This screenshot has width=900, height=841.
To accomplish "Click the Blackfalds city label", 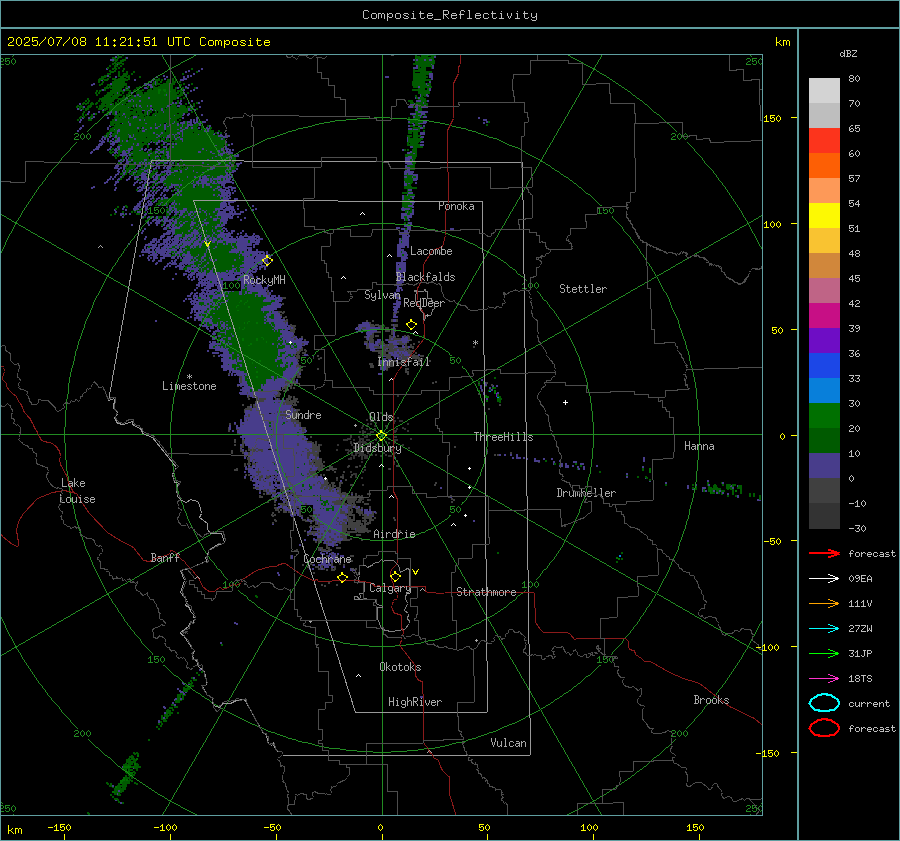I will click(425, 277).
